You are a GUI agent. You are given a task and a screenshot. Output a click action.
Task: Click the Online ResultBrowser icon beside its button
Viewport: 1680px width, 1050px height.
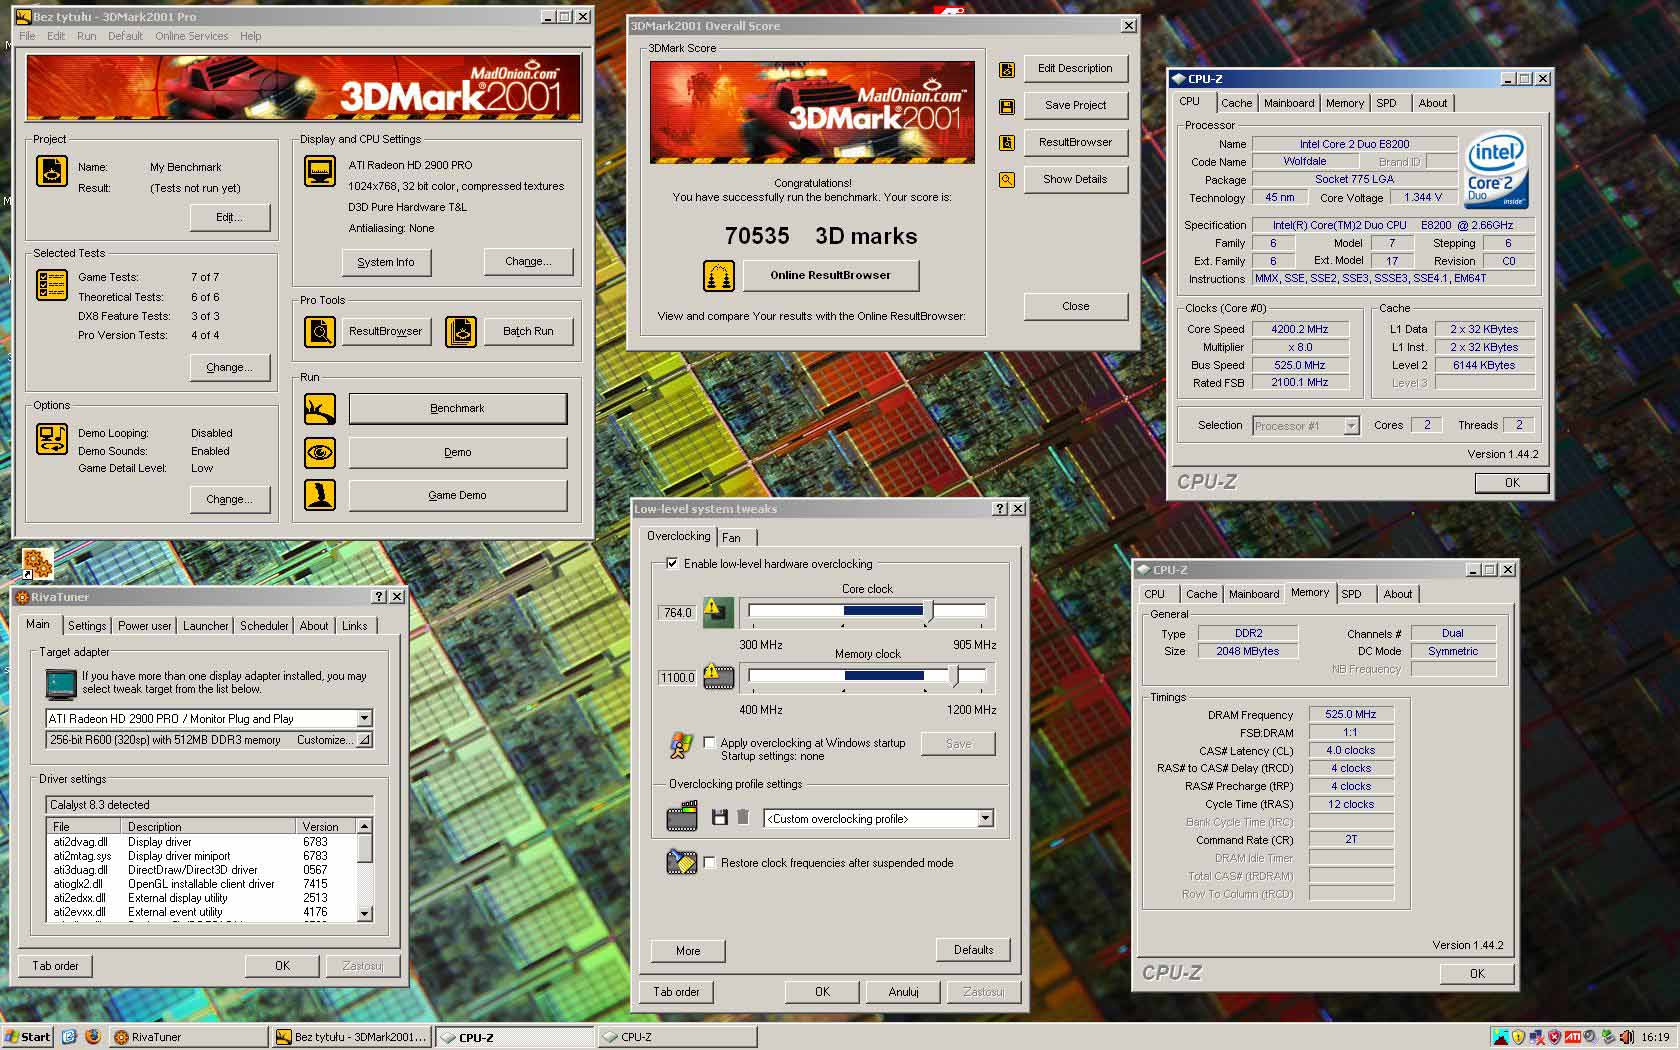[719, 275]
